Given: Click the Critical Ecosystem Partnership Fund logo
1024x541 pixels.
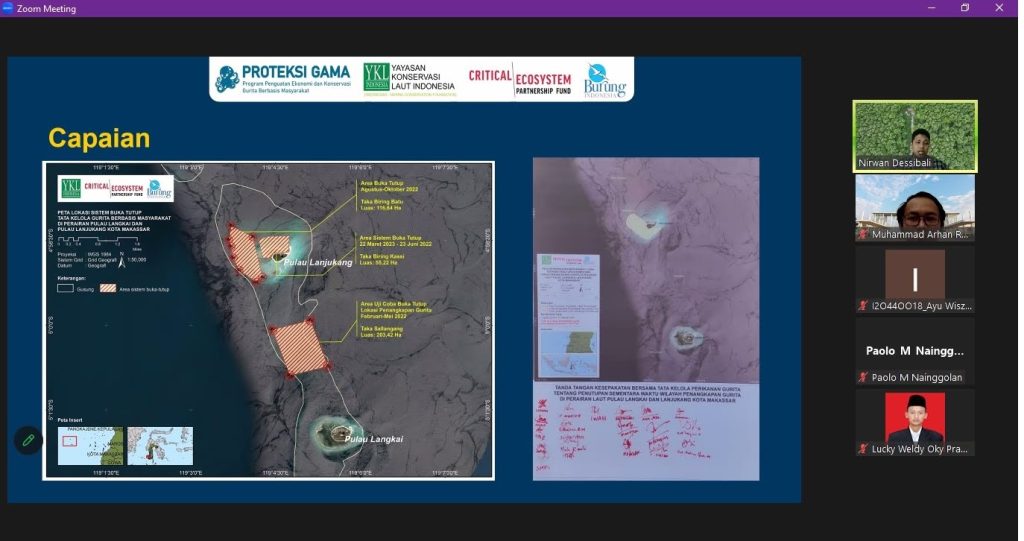Looking at the screenshot, I should pyautogui.click(x=520, y=80).
